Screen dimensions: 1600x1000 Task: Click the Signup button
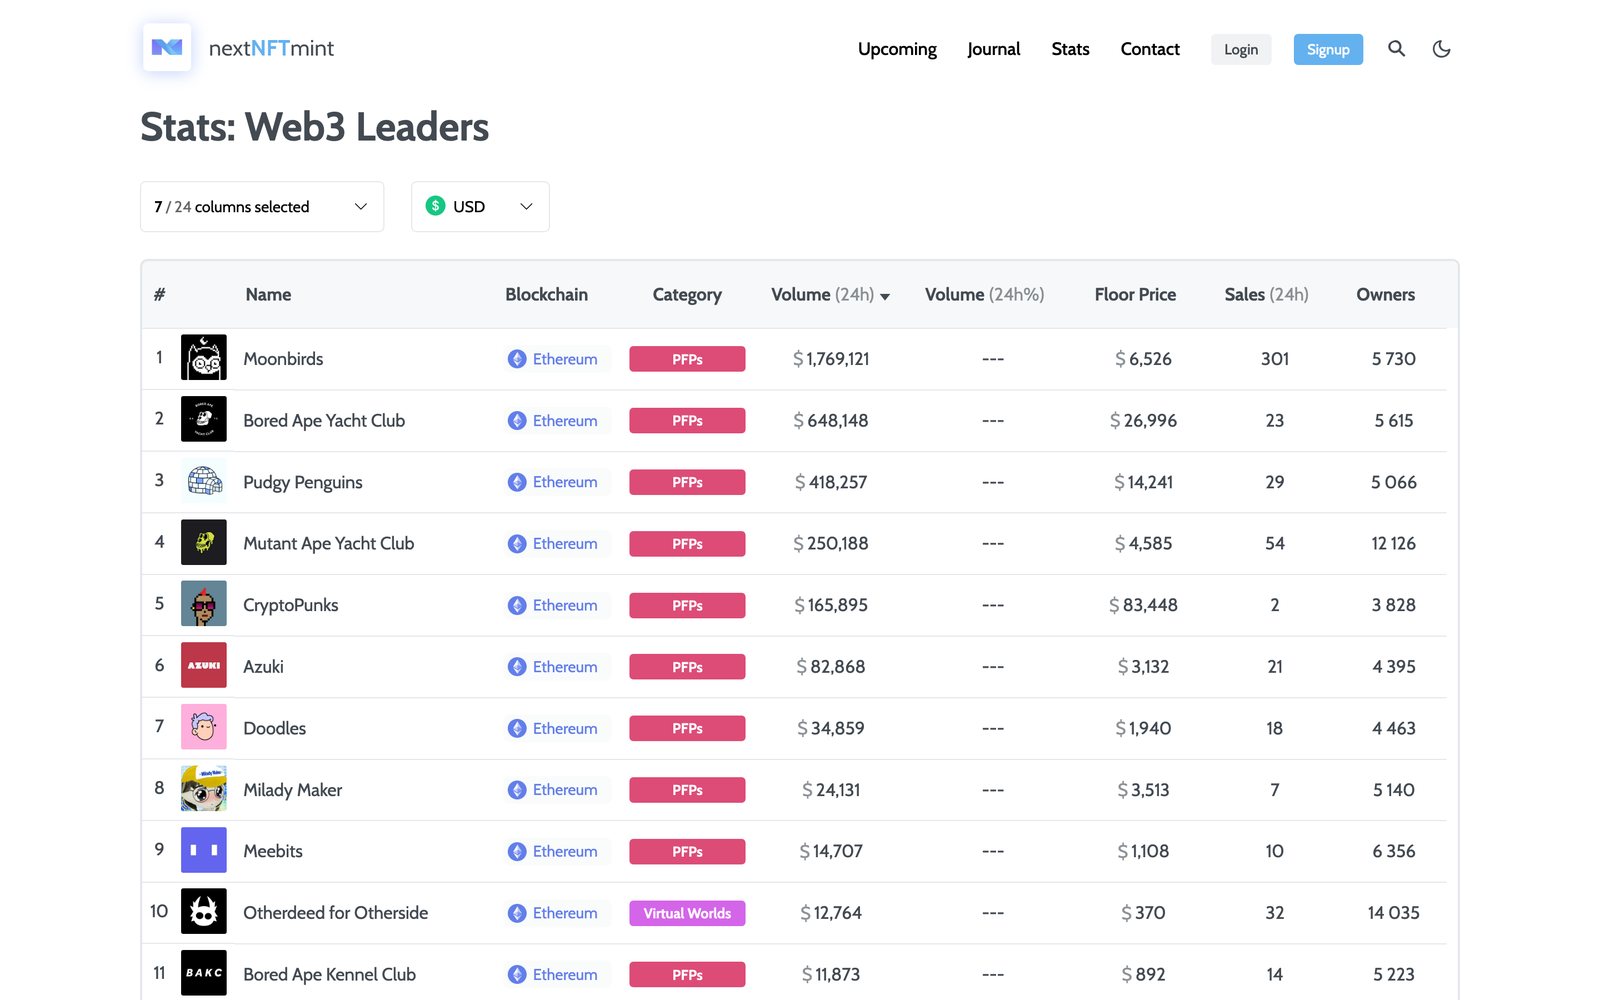[x=1328, y=49]
